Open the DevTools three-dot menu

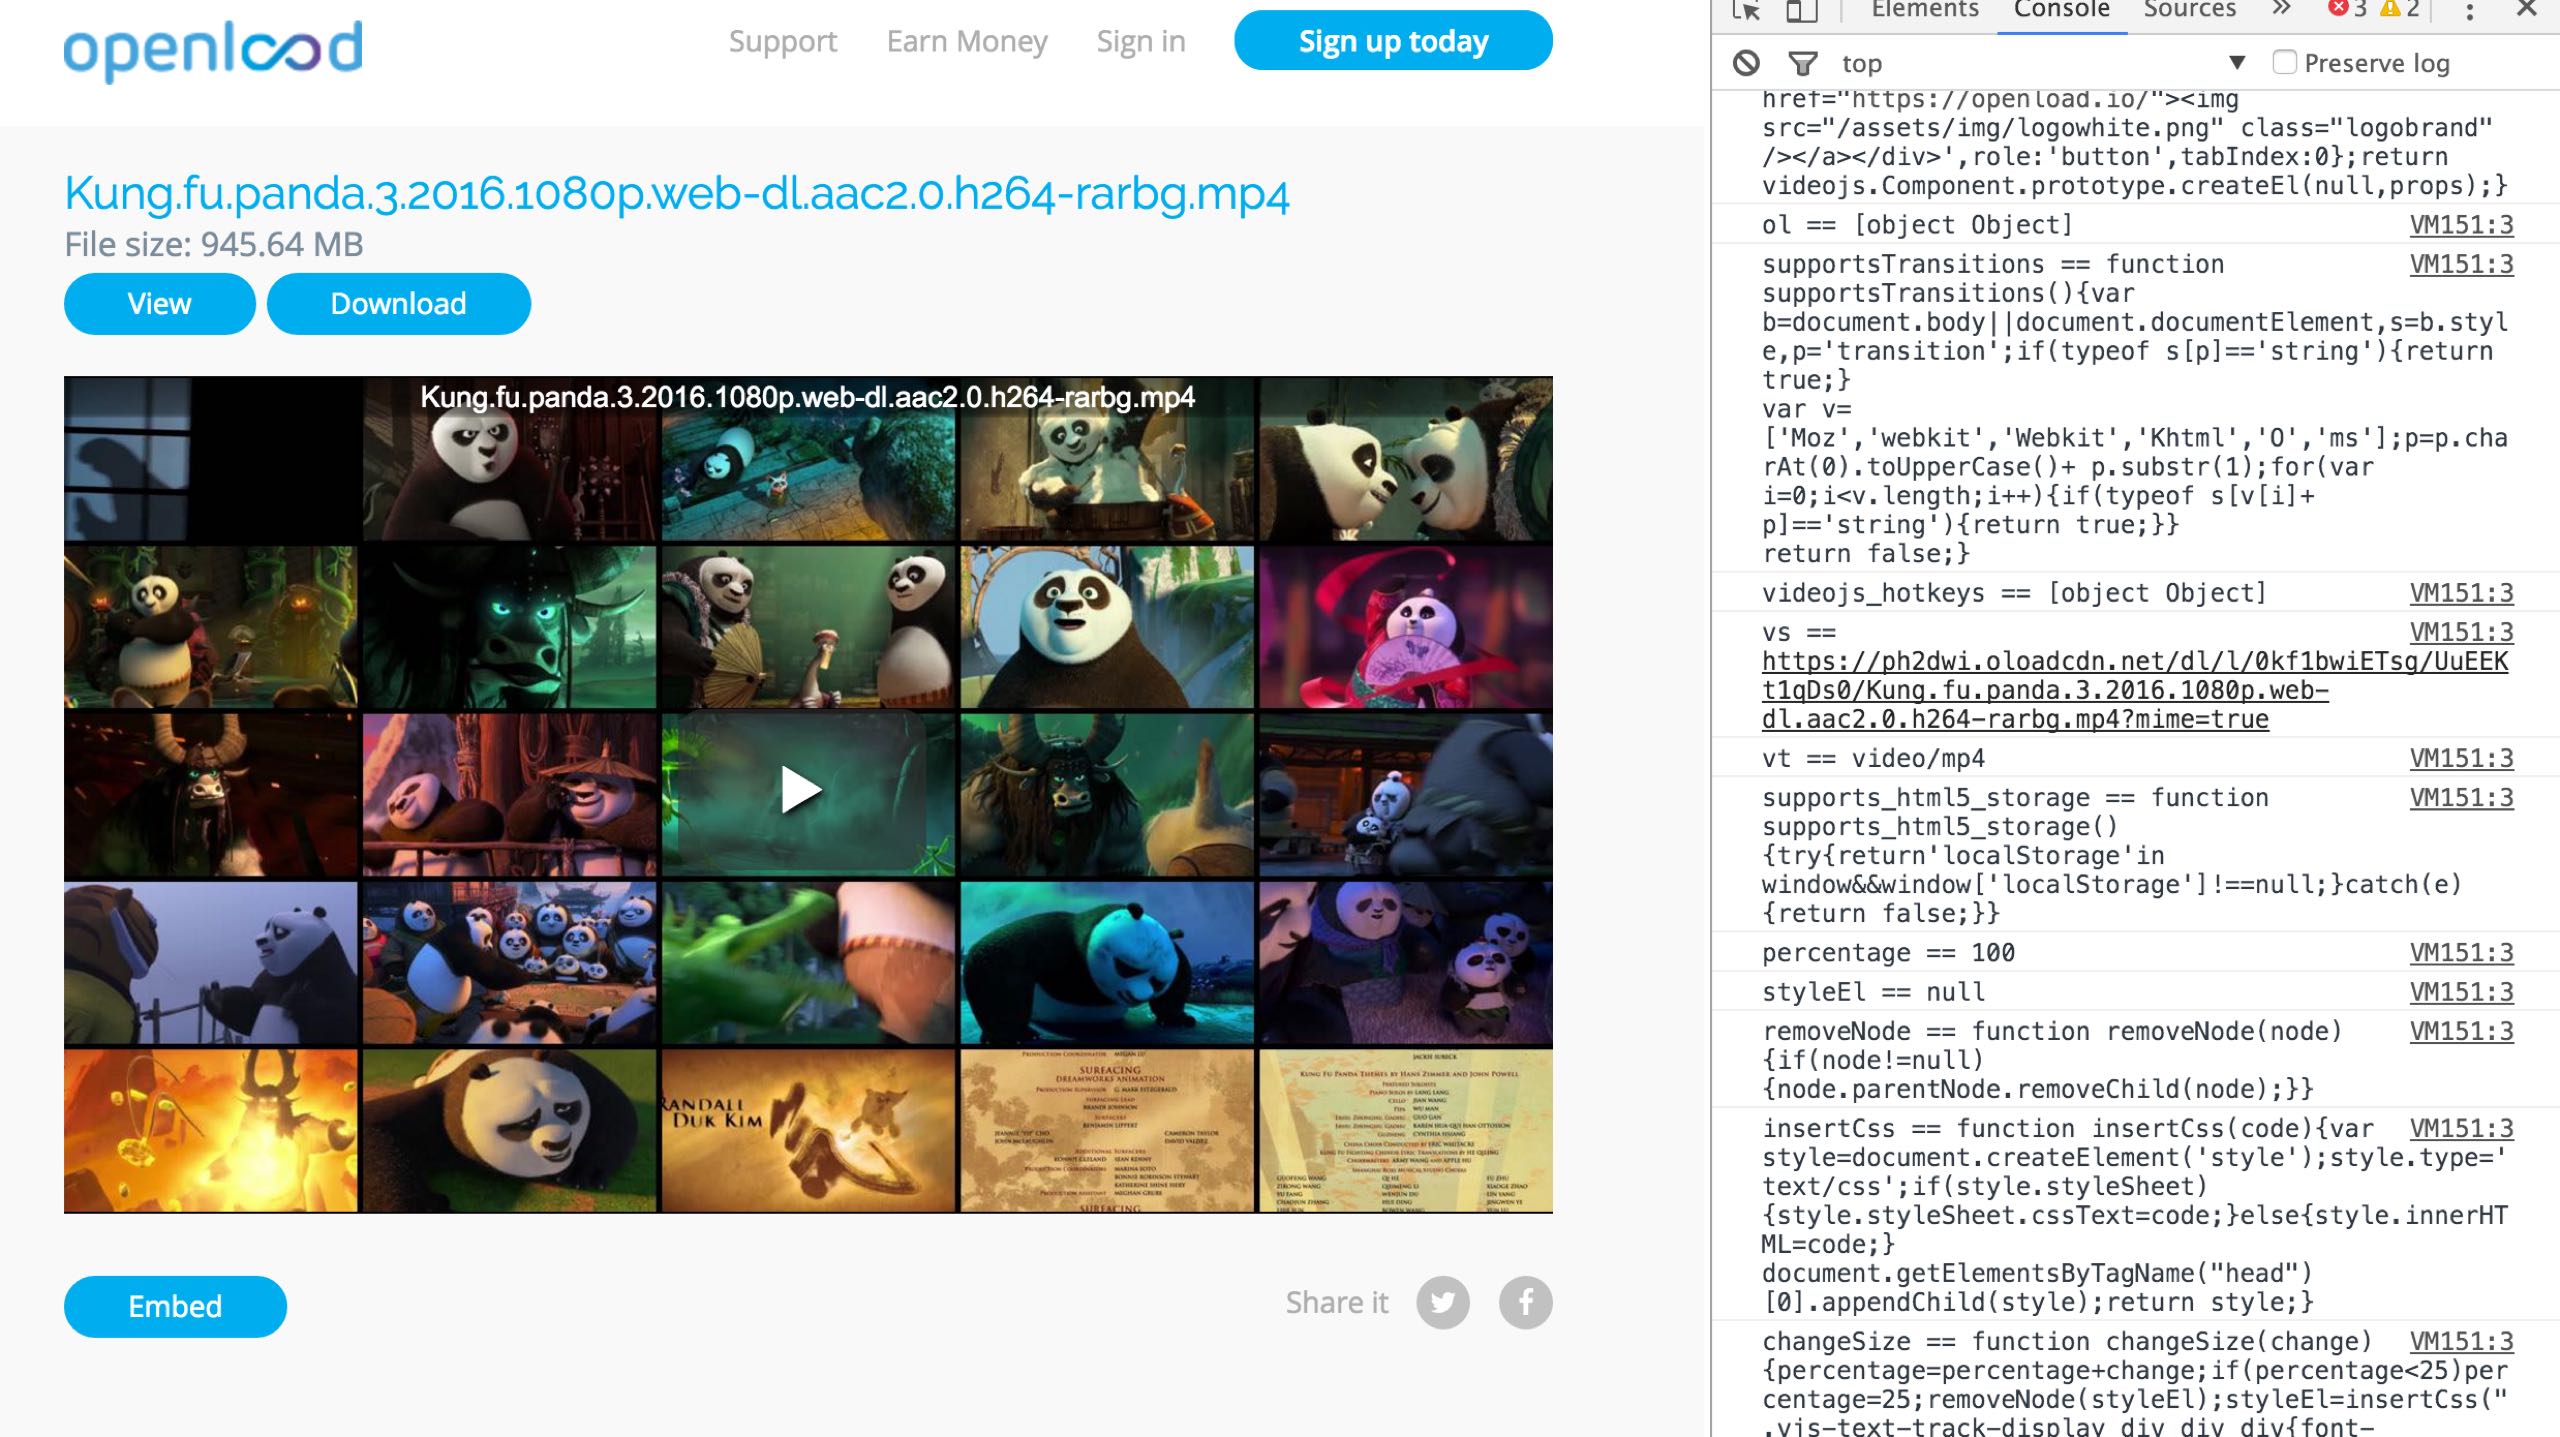point(2470,10)
